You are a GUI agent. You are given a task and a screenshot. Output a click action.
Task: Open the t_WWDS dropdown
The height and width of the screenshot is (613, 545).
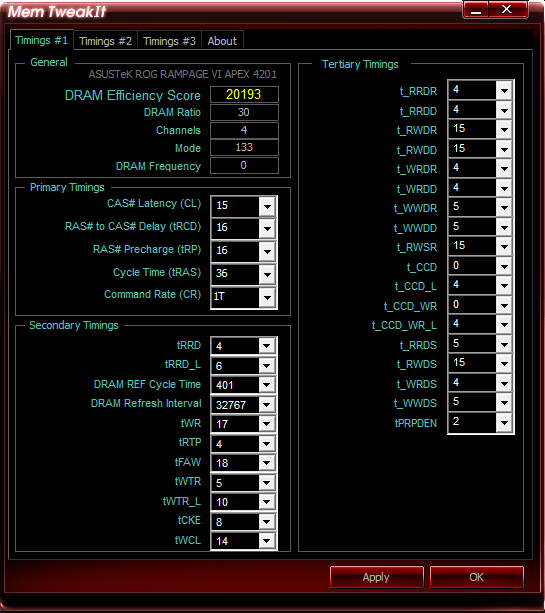coord(504,403)
